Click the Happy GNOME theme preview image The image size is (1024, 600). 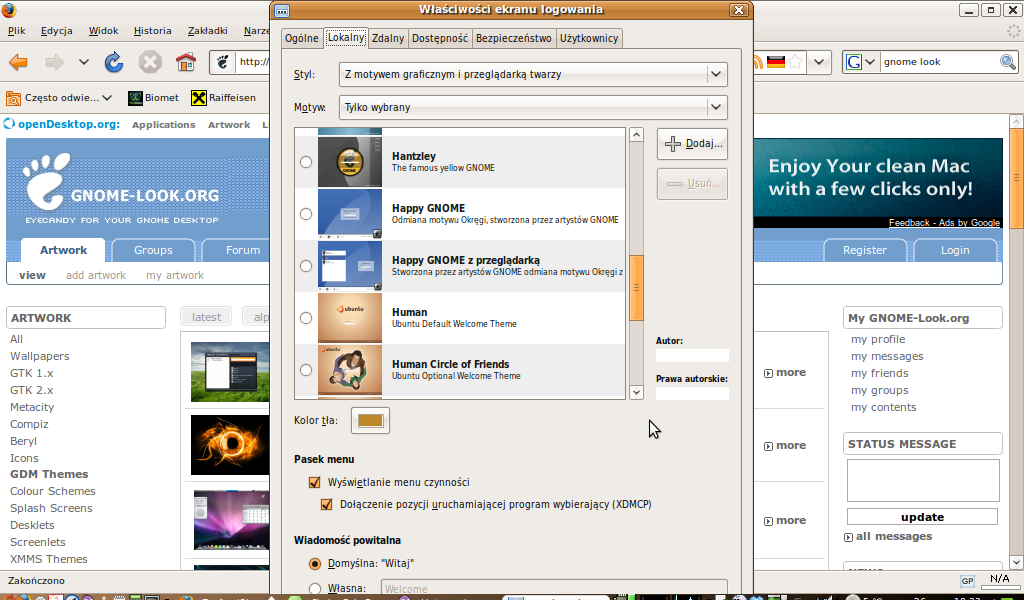tap(350, 213)
